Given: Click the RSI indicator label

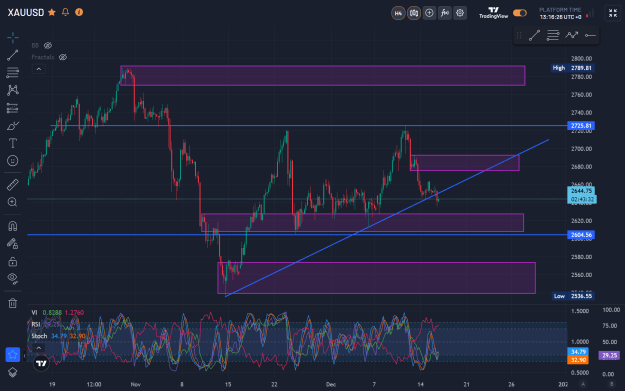Looking at the screenshot, I should (x=36, y=324).
